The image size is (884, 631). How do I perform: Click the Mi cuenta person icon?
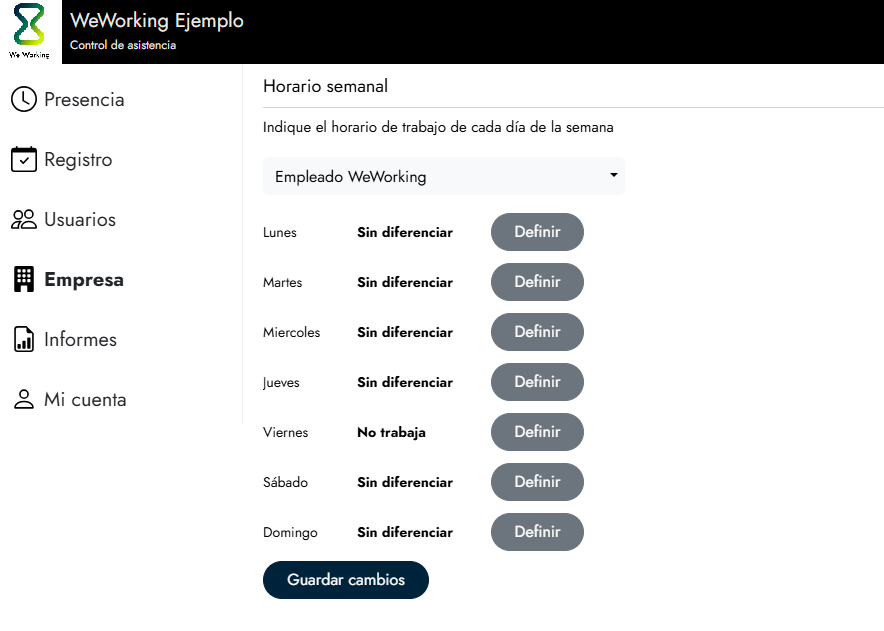23,400
